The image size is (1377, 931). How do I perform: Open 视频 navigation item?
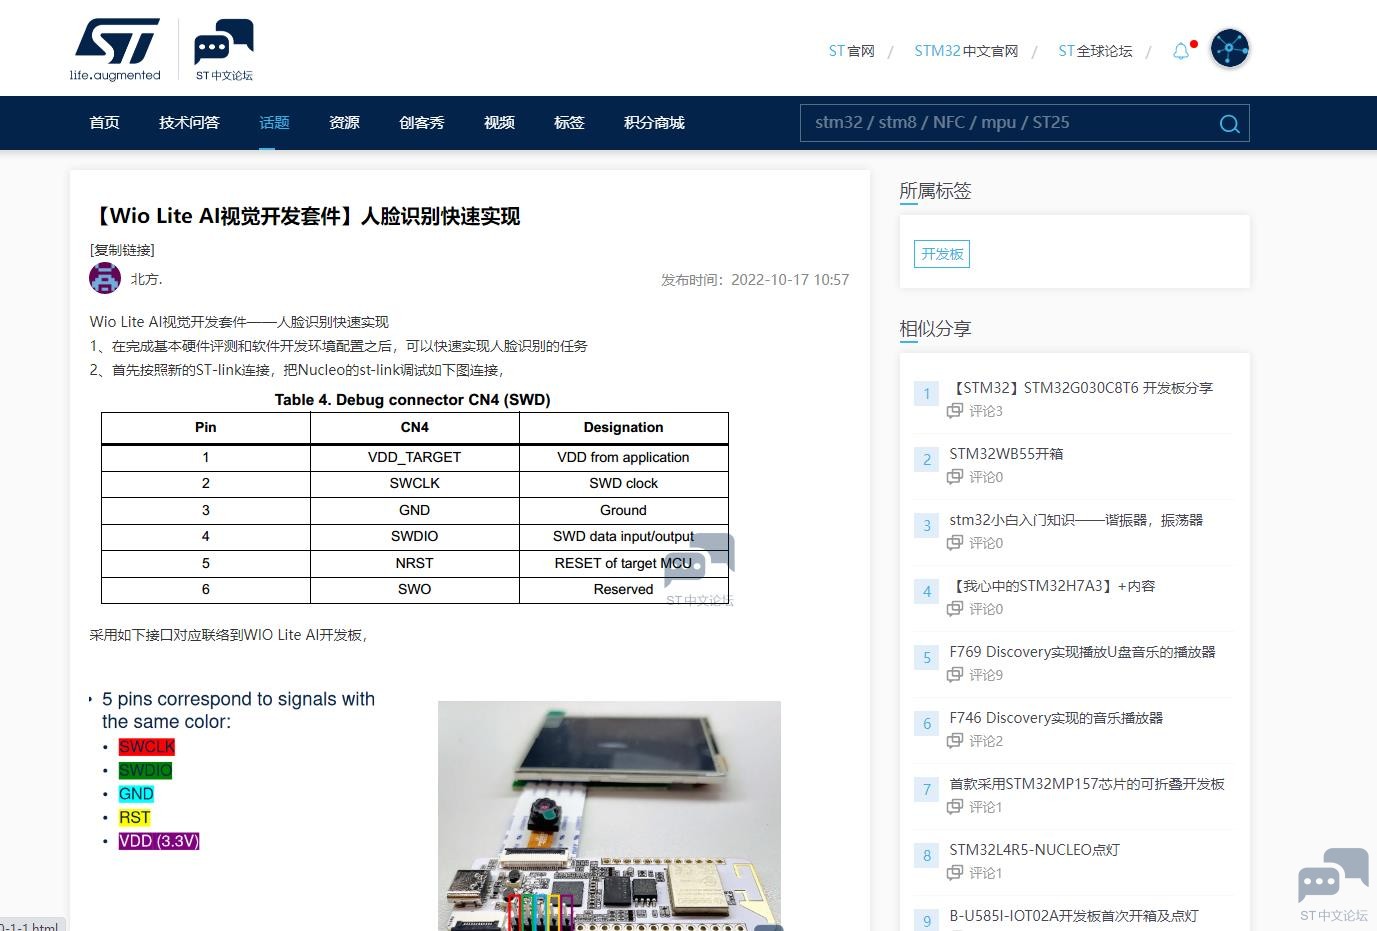(x=499, y=123)
